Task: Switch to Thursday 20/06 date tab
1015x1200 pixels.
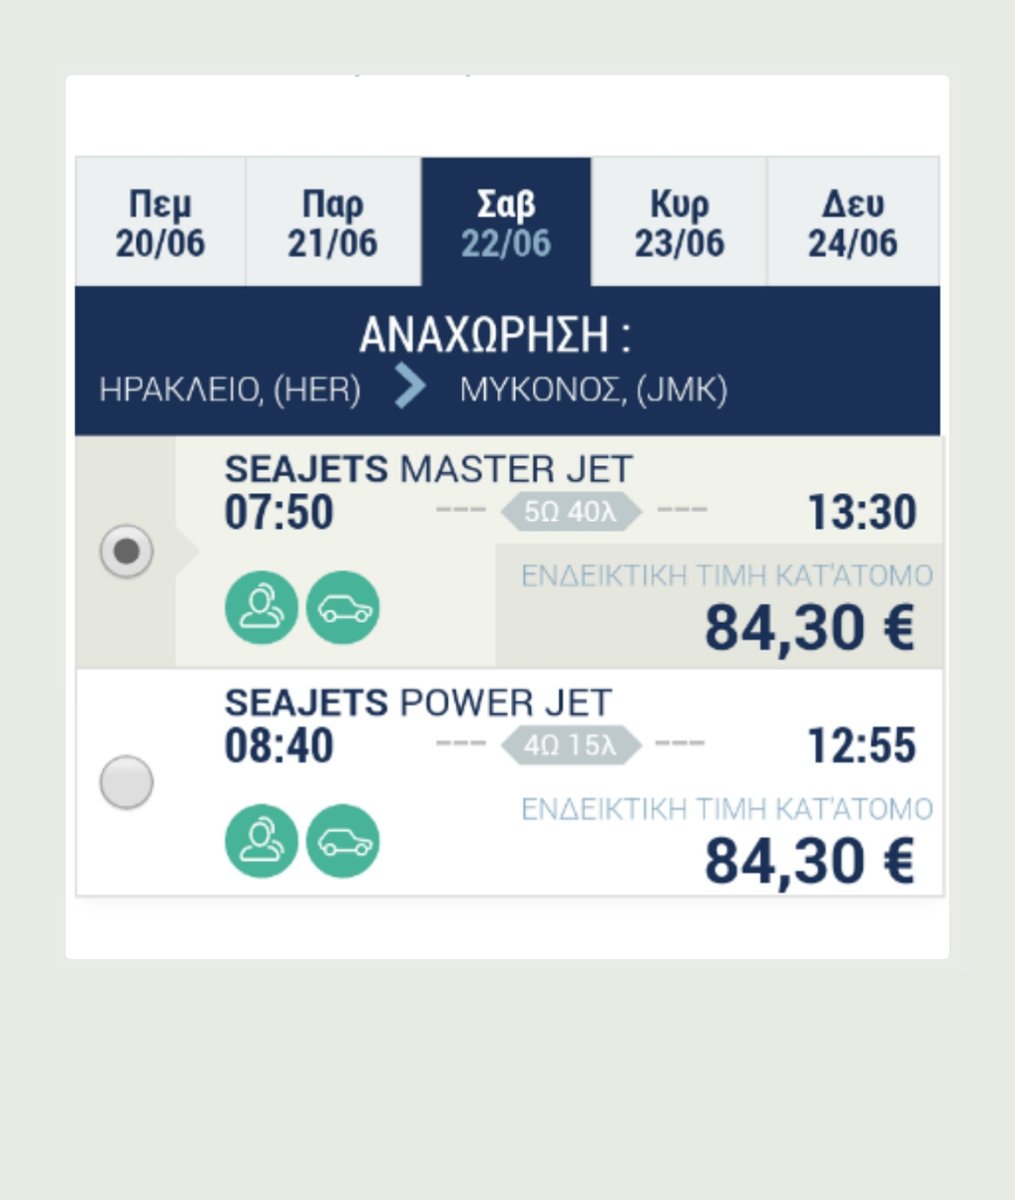Action: click(x=160, y=223)
